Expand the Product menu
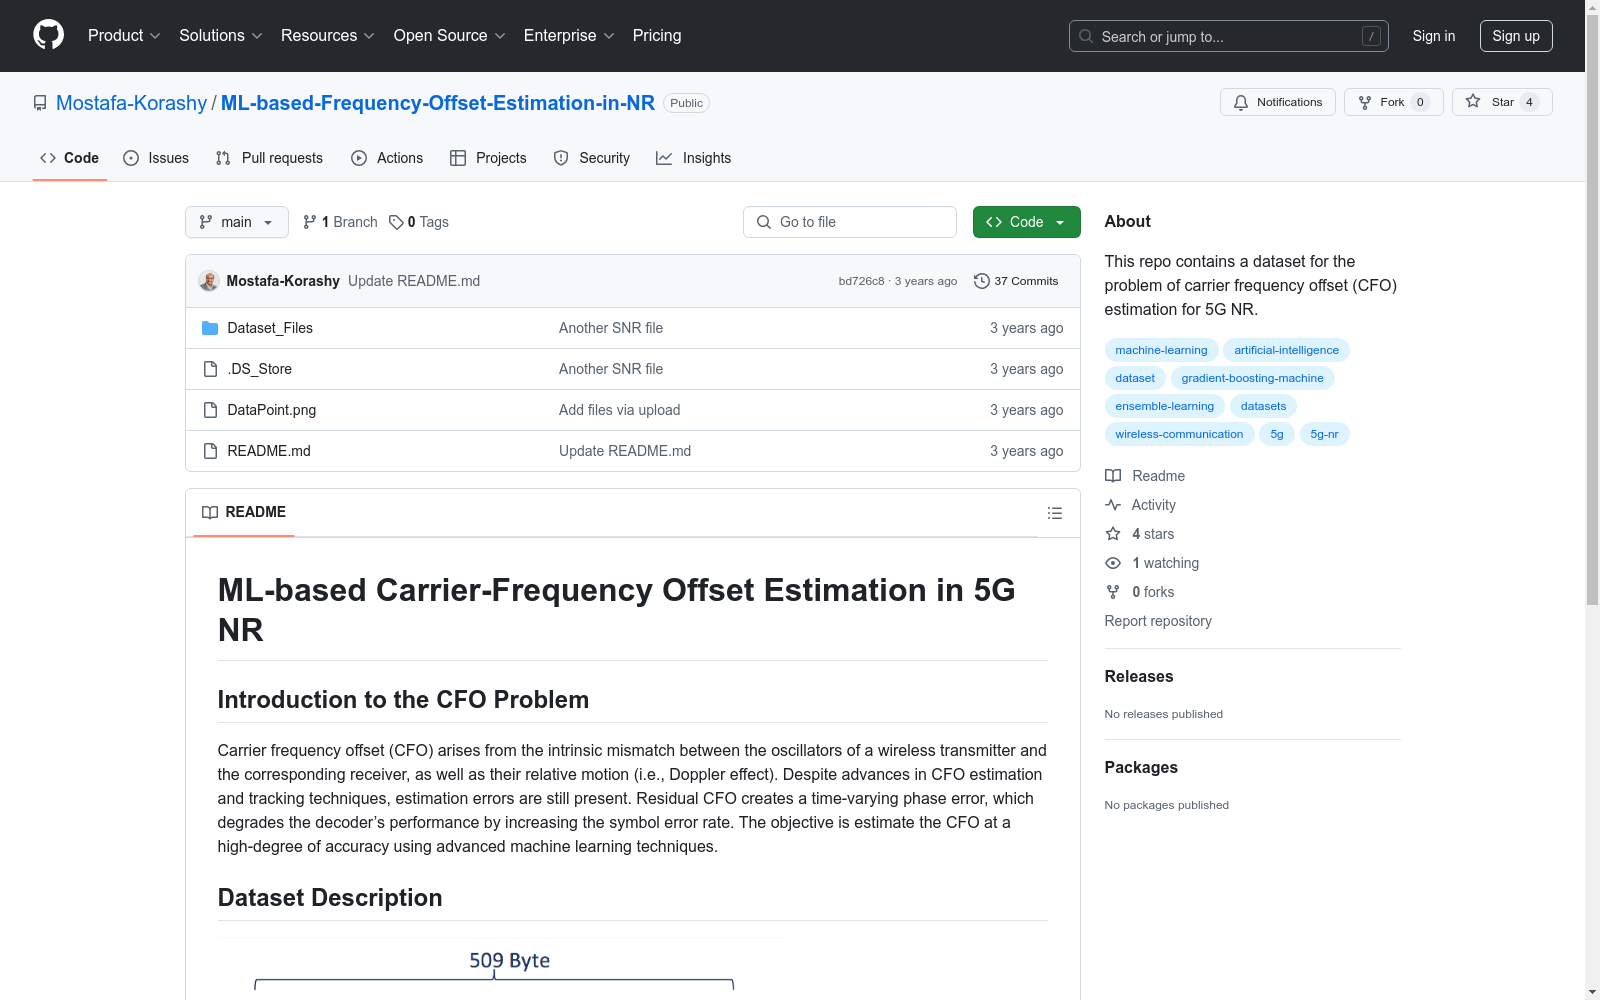1600x1000 pixels. pyautogui.click(x=124, y=36)
